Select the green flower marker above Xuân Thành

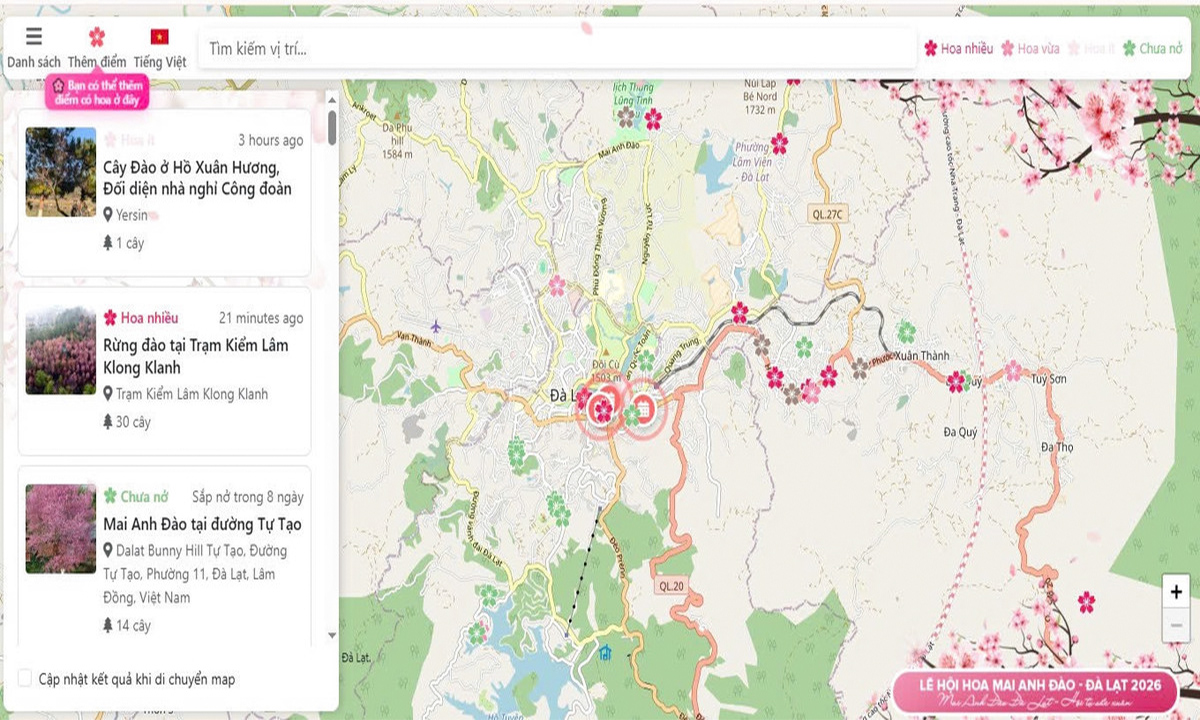[906, 332]
